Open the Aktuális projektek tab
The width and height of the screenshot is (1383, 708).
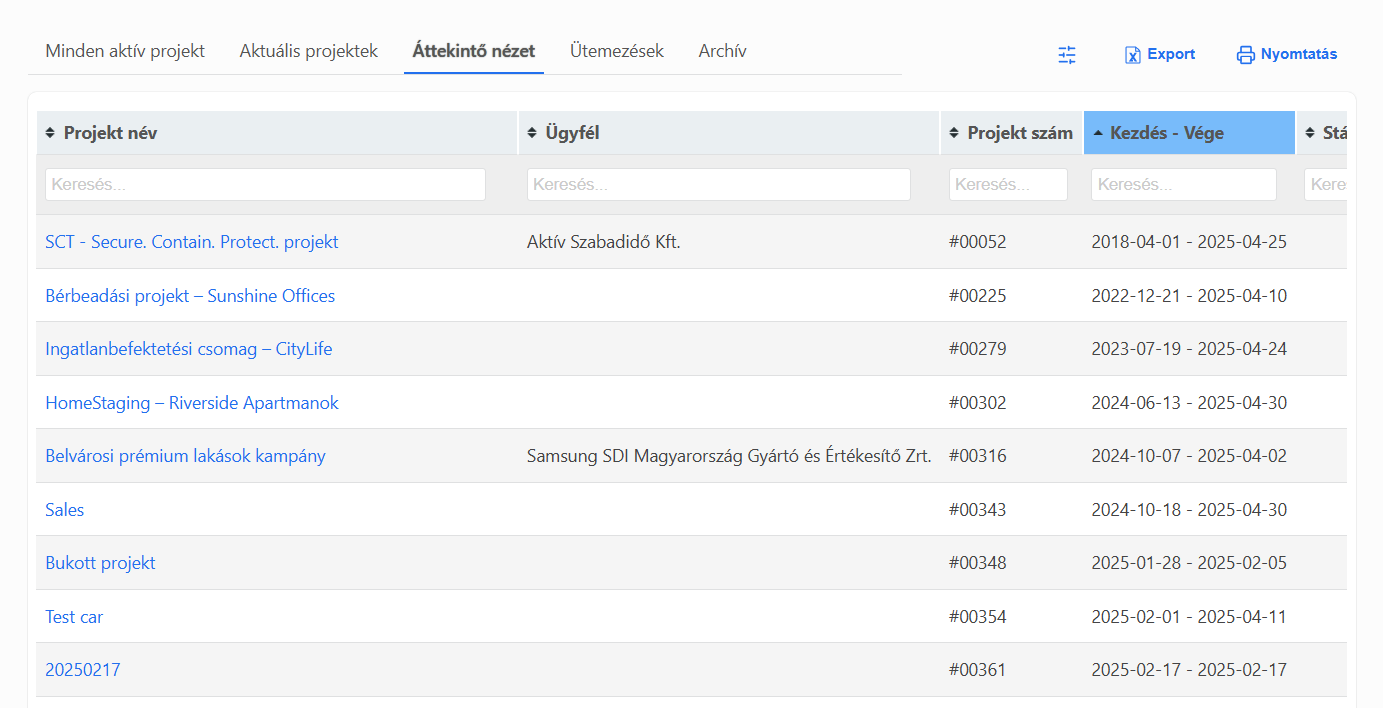click(x=308, y=51)
